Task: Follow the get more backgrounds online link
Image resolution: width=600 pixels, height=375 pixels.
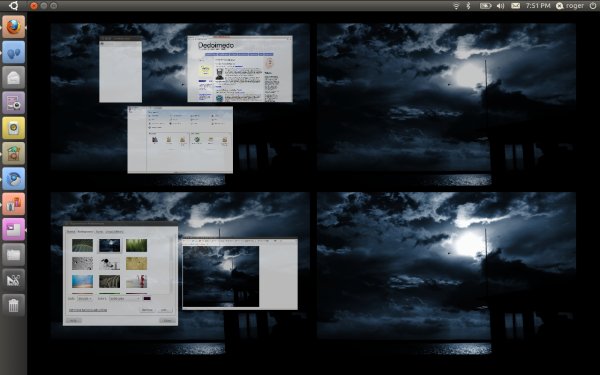Action: 88,310
